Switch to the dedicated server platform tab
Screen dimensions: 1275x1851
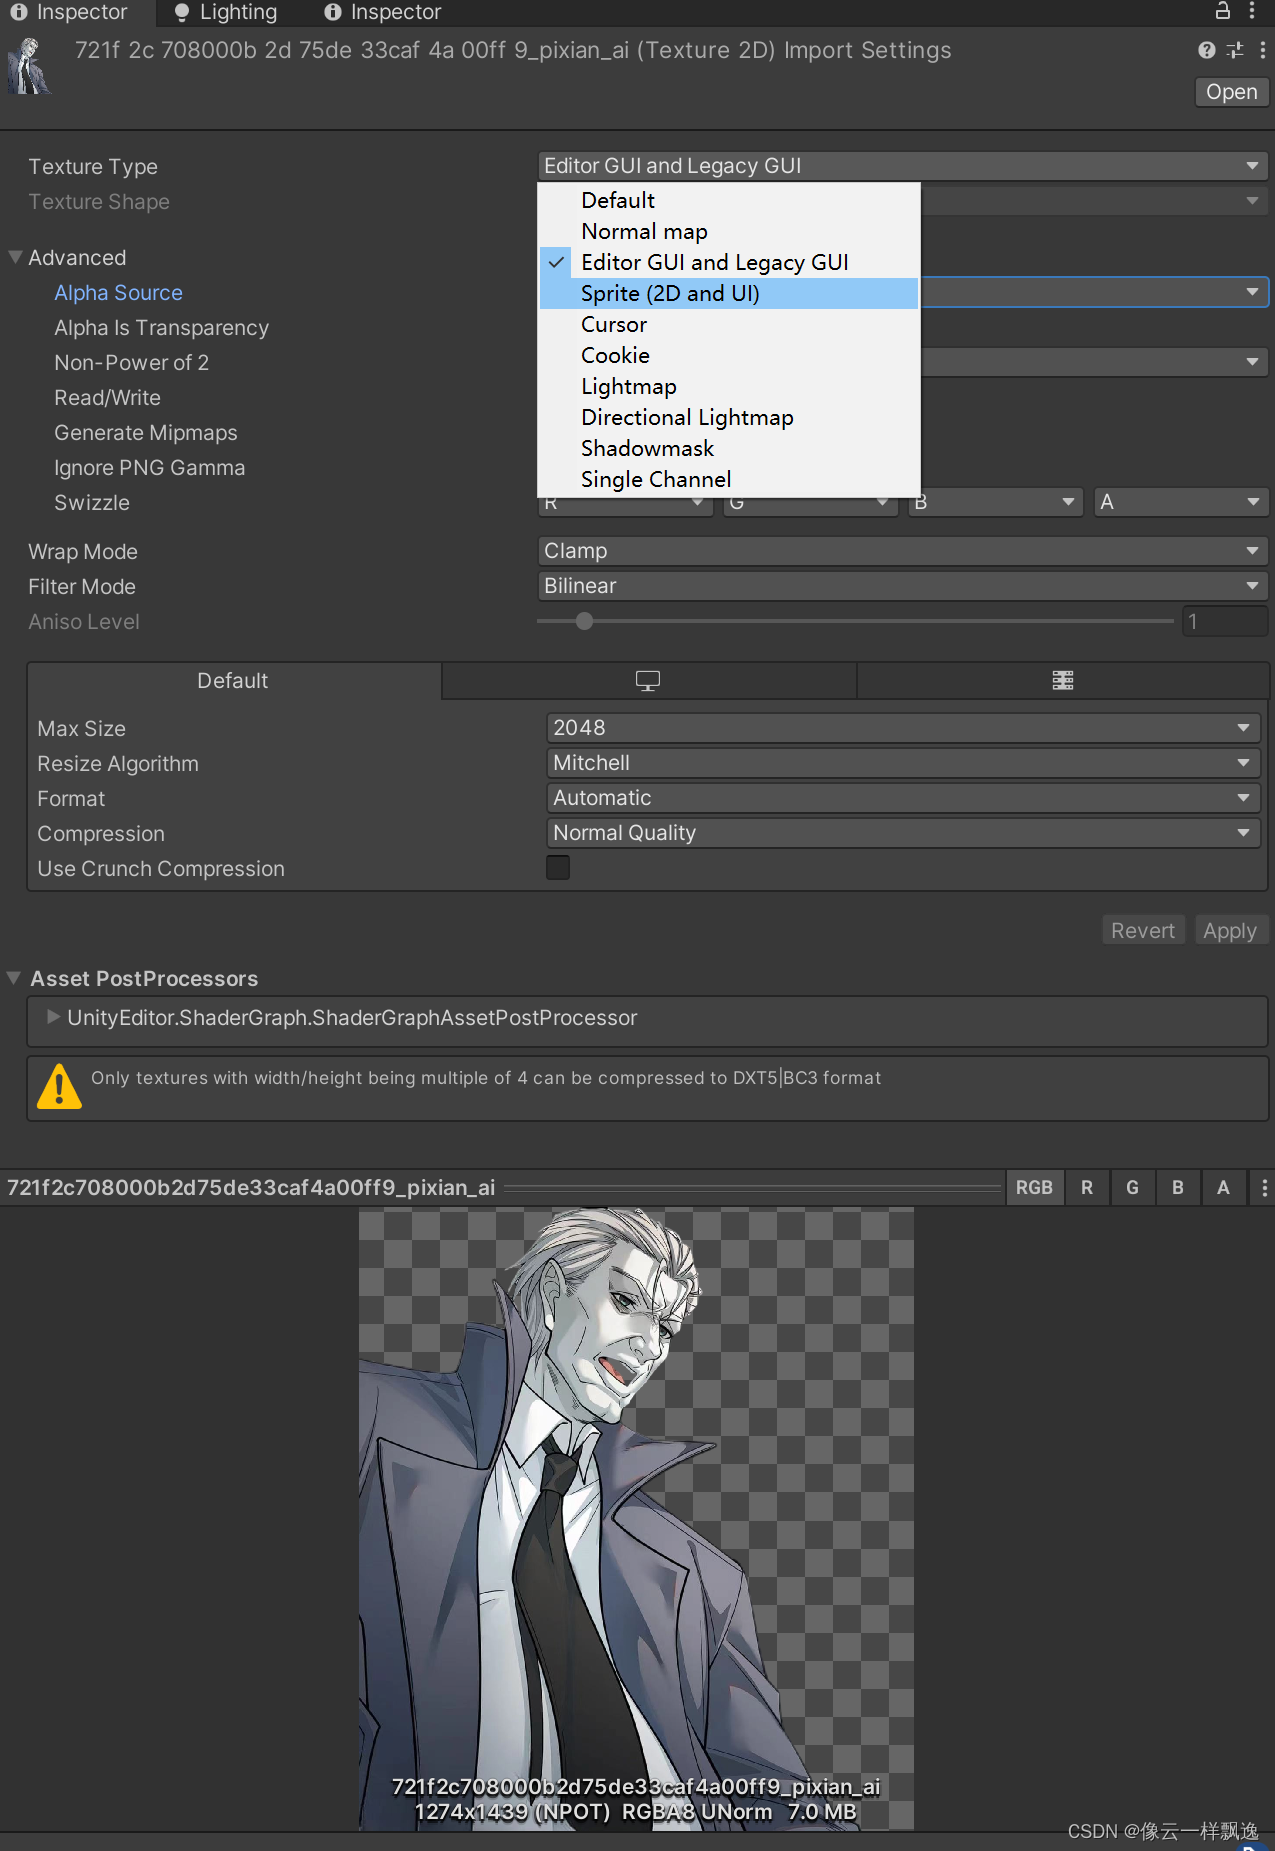pyautogui.click(x=1063, y=681)
